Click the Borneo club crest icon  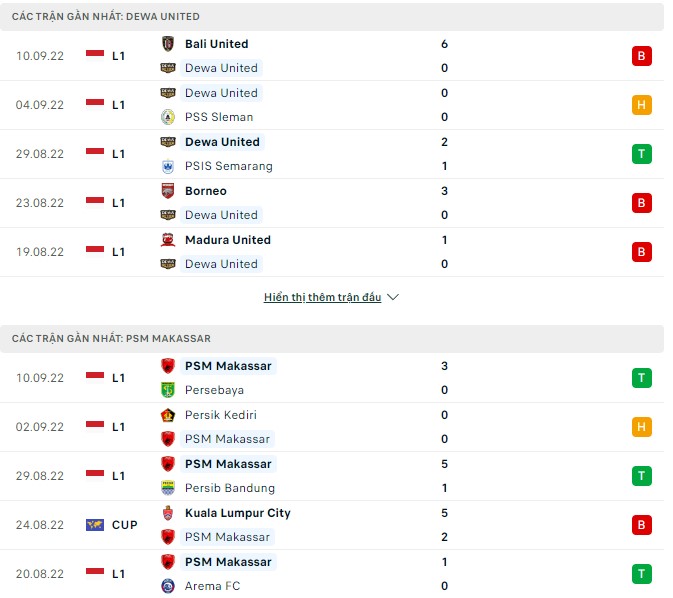click(x=168, y=191)
